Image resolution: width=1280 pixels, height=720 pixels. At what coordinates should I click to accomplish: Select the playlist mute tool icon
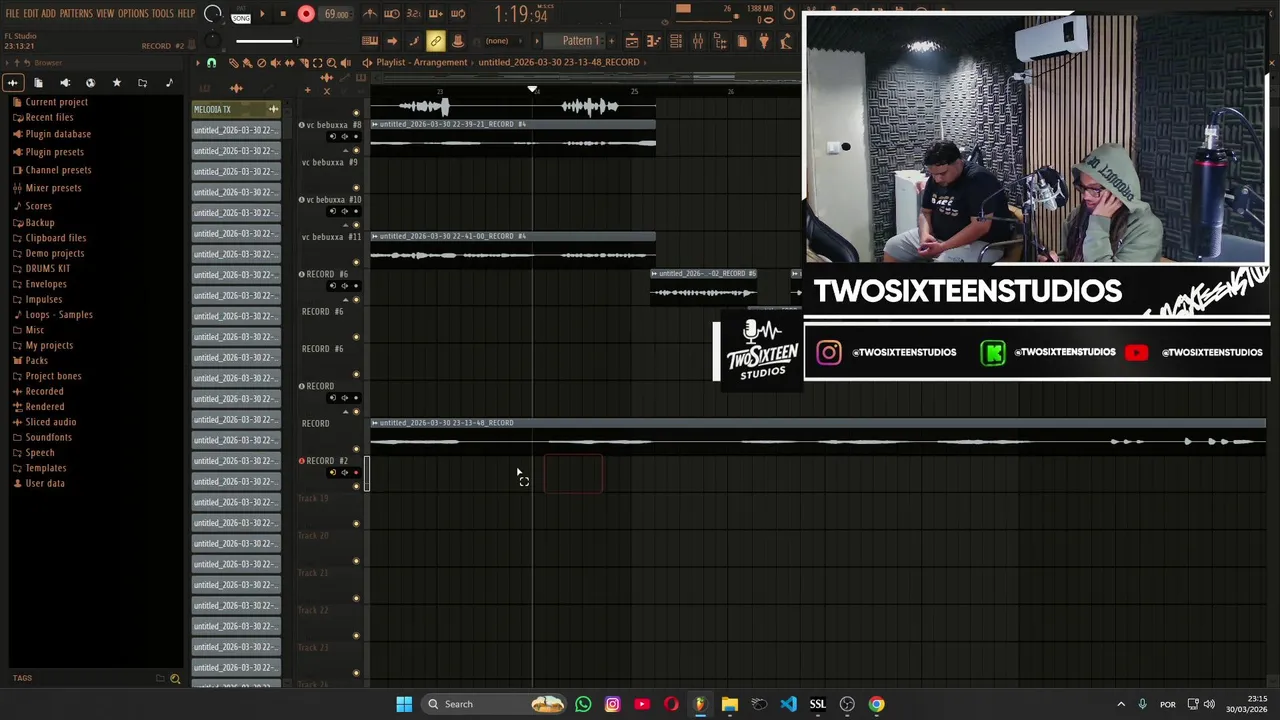tap(276, 63)
